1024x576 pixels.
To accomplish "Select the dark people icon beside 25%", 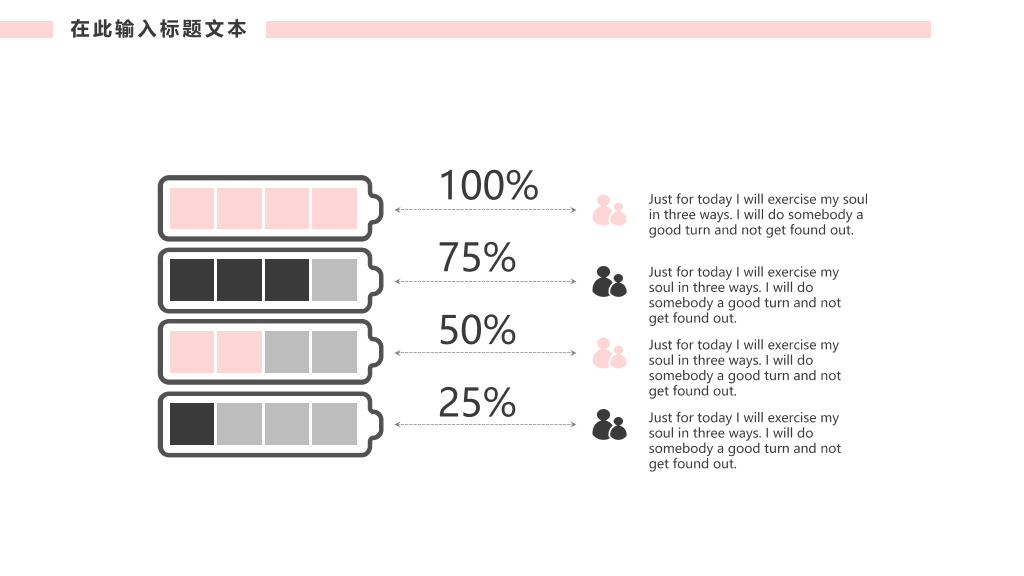I will tap(609, 424).
